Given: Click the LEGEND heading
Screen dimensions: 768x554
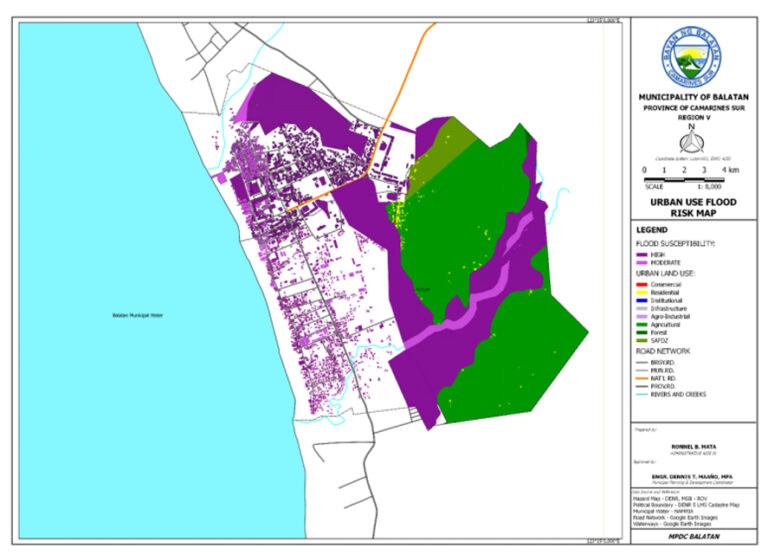Looking at the screenshot, I should [652, 231].
